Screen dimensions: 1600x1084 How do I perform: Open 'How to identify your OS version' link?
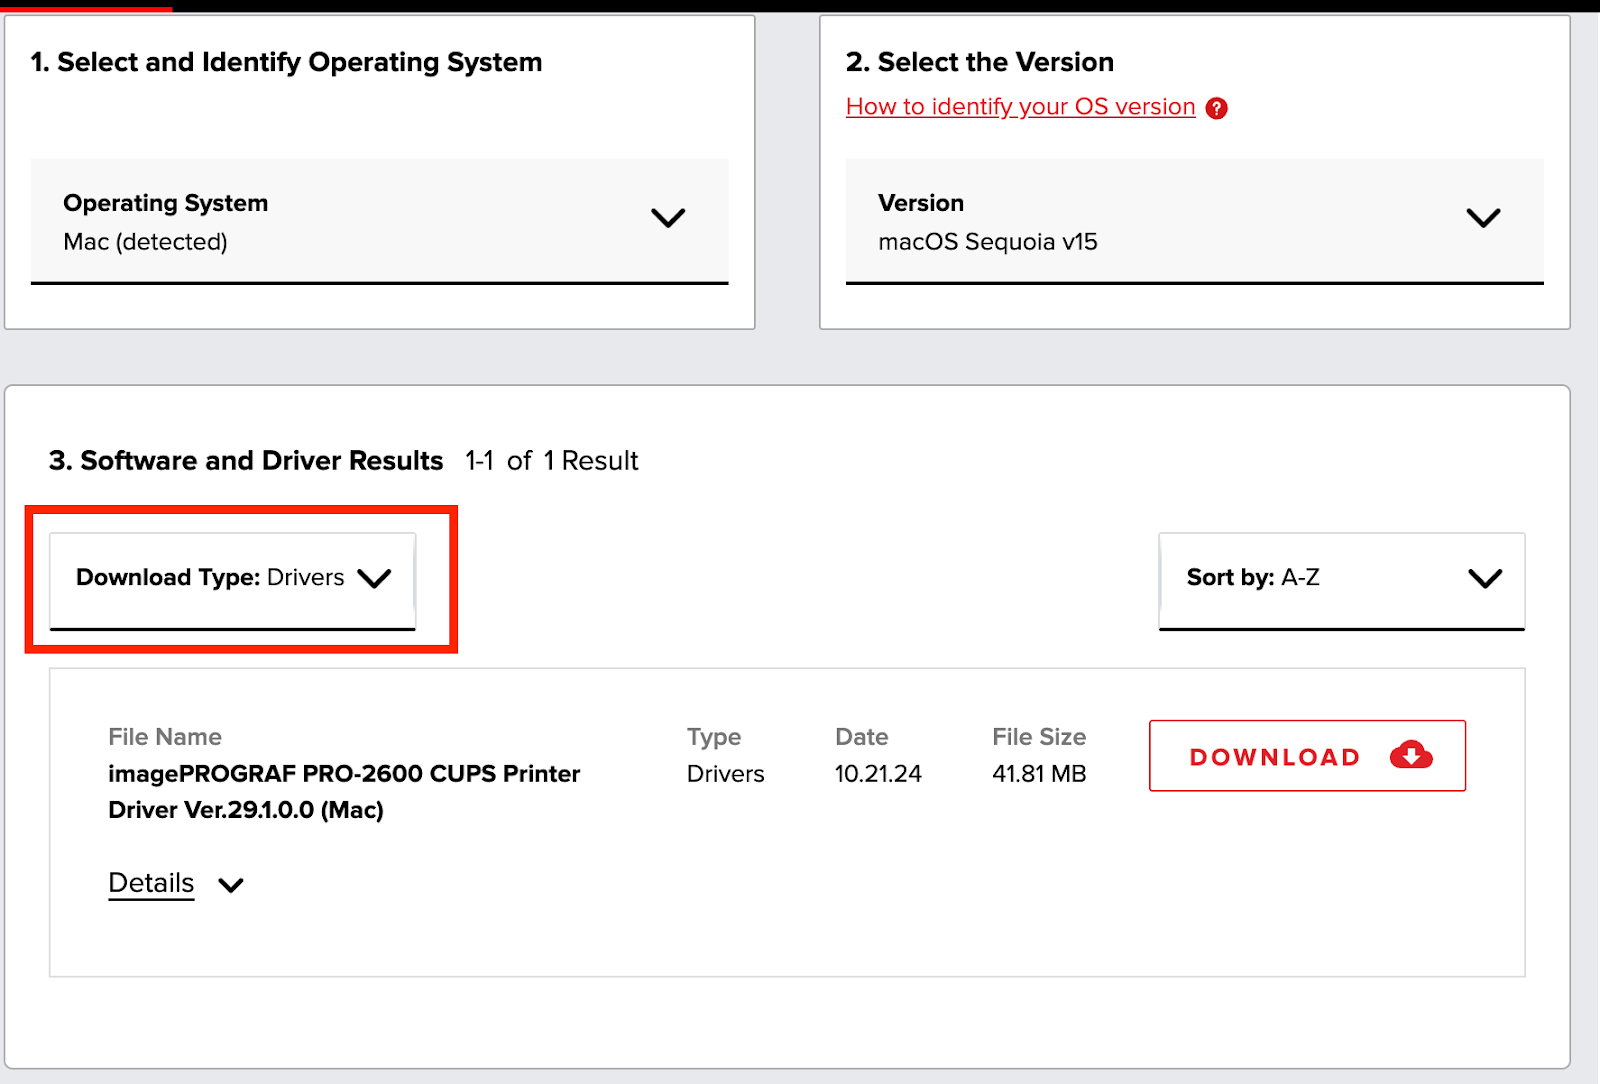tap(1020, 107)
